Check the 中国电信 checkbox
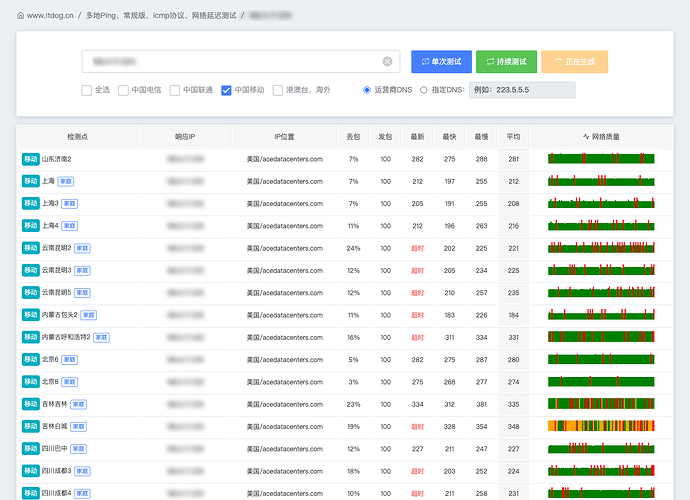Screen dimensions: 690x500 point(123,90)
